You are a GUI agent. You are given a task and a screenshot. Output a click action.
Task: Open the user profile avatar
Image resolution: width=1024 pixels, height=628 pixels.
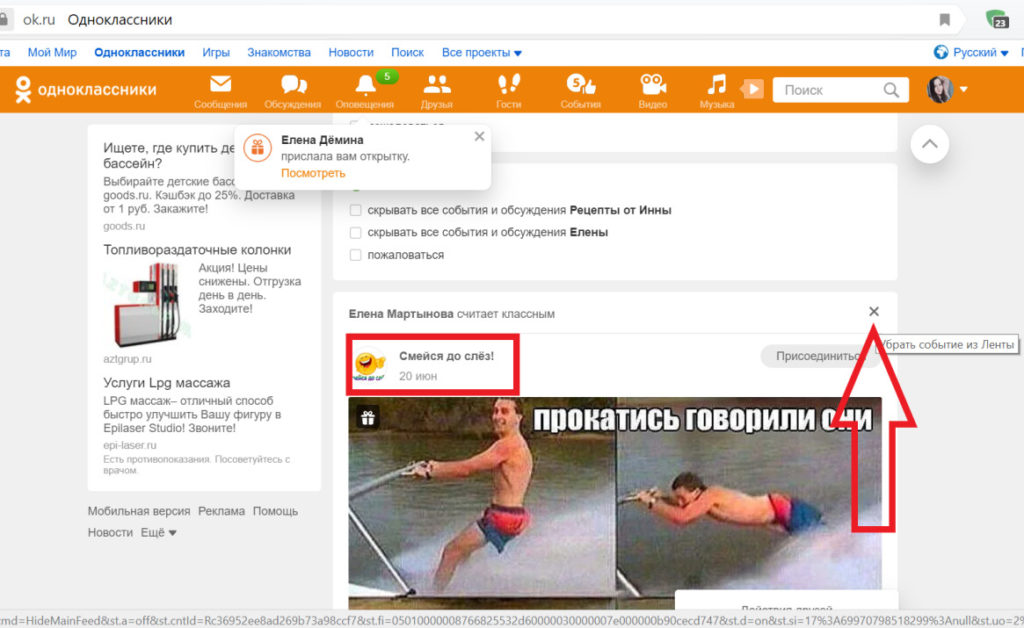coord(939,89)
